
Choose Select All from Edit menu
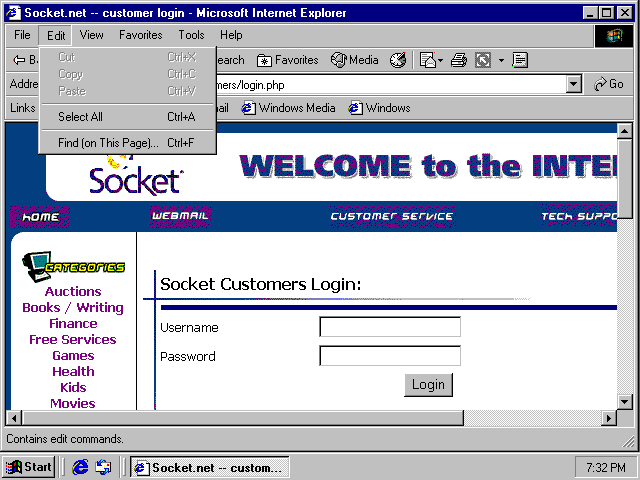(x=127, y=117)
